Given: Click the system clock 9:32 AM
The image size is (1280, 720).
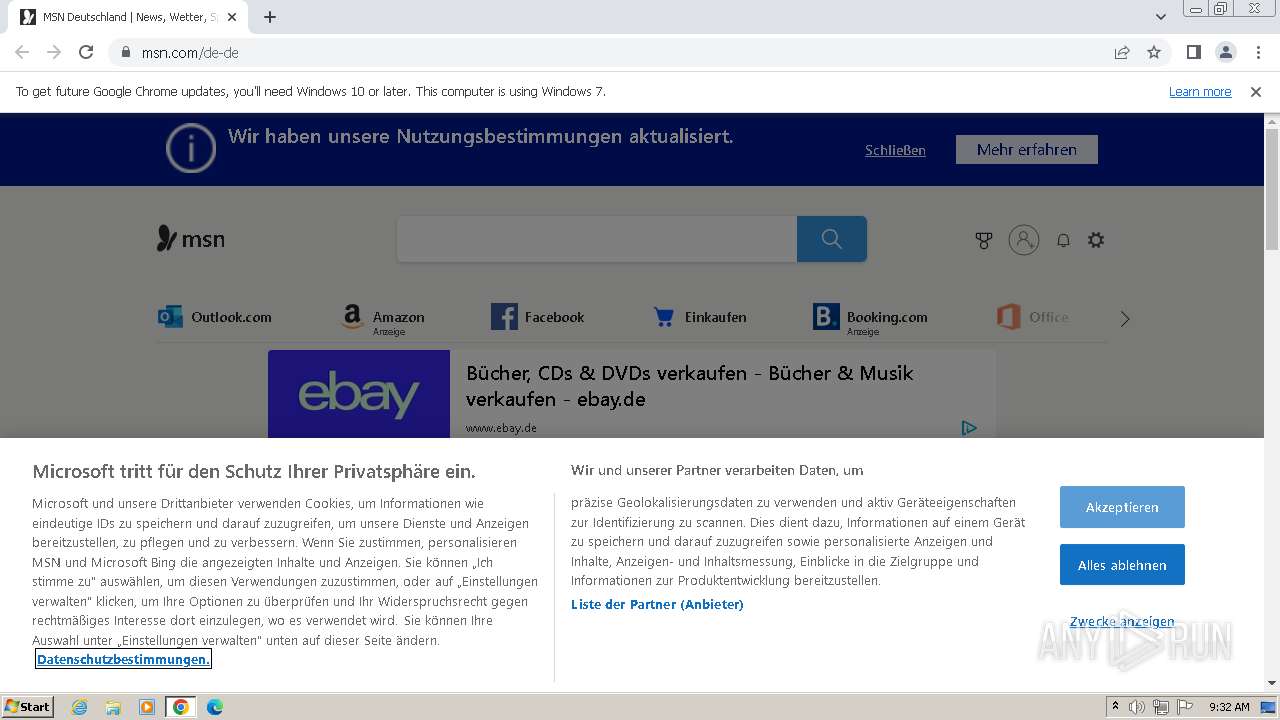Looking at the screenshot, I should (x=1229, y=707).
